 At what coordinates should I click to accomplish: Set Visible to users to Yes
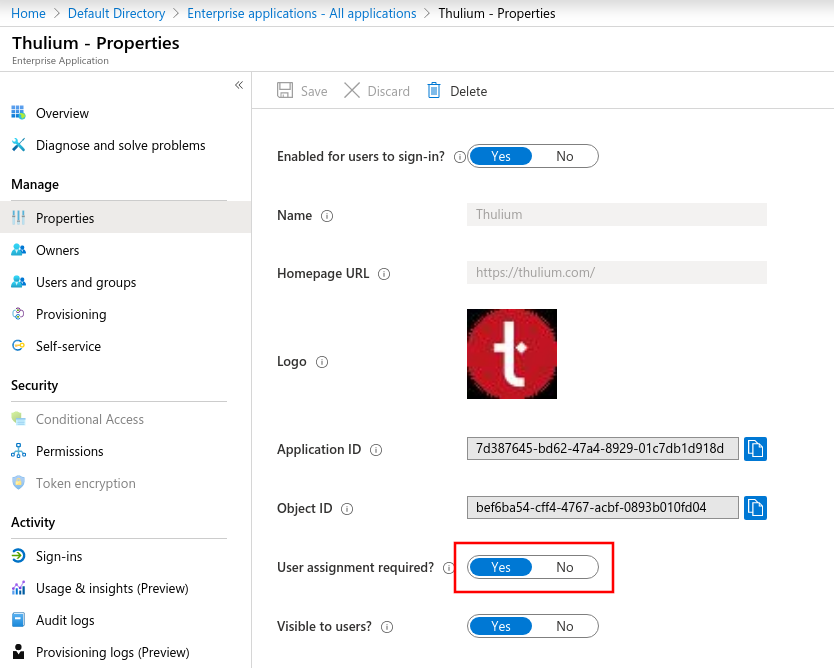tap(501, 626)
